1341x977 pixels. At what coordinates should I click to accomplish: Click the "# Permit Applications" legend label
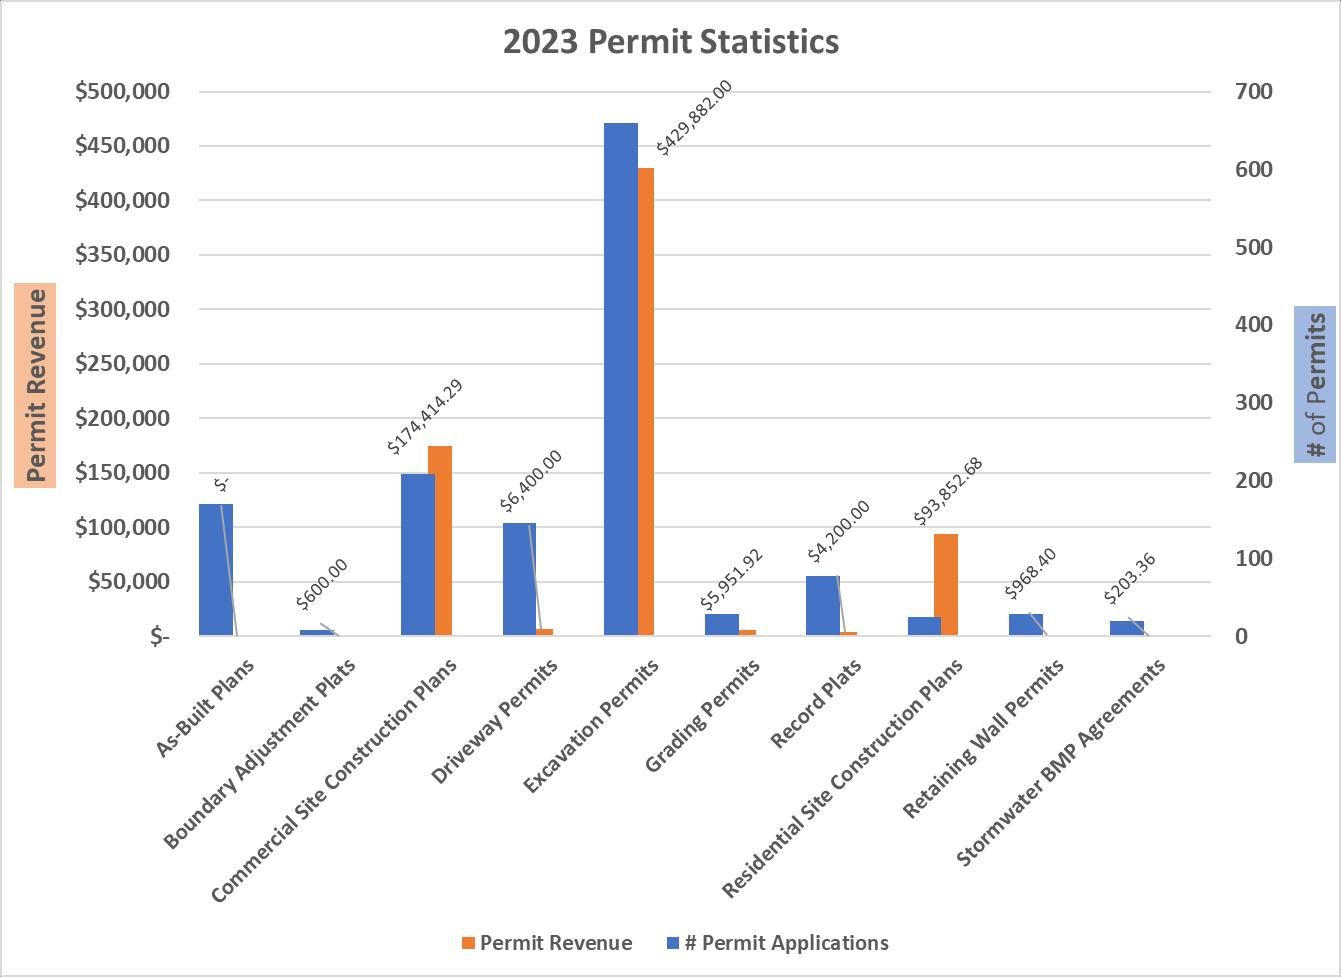point(787,943)
